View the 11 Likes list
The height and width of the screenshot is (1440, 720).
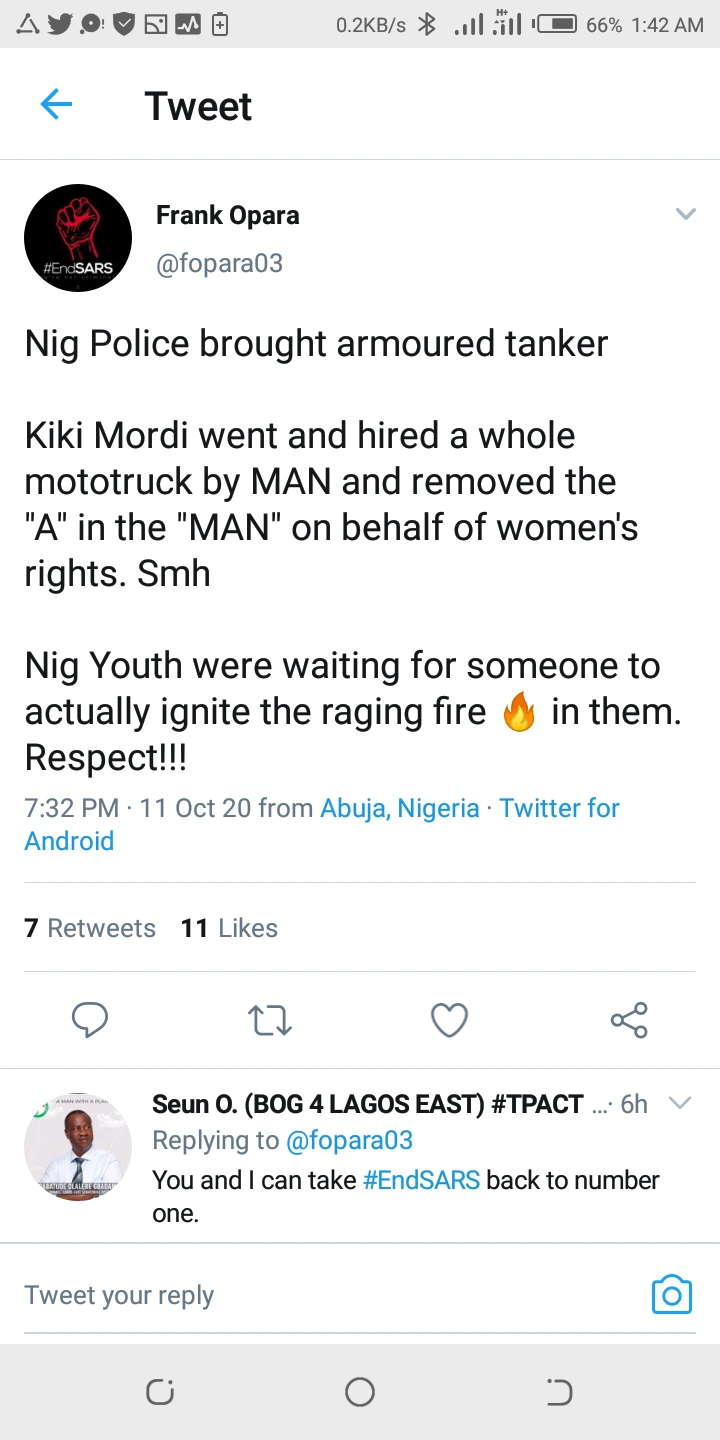click(x=229, y=928)
